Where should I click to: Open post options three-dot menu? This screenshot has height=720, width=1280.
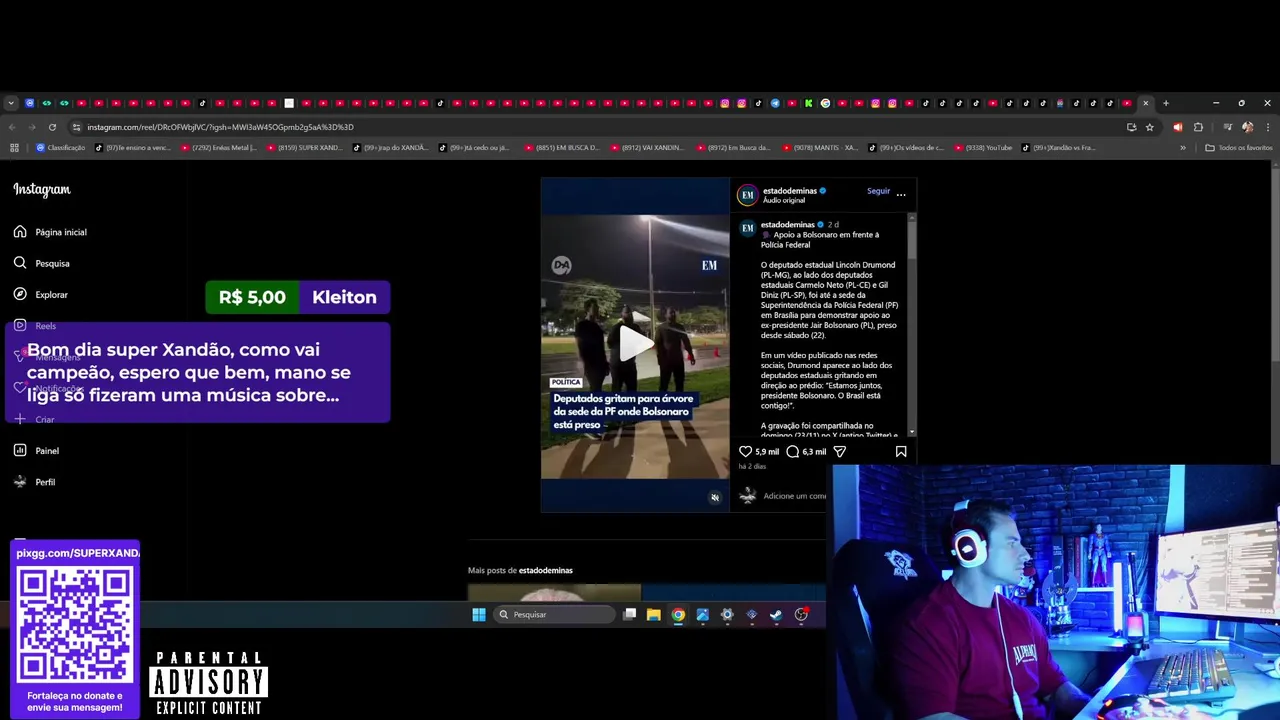pyautogui.click(x=901, y=194)
